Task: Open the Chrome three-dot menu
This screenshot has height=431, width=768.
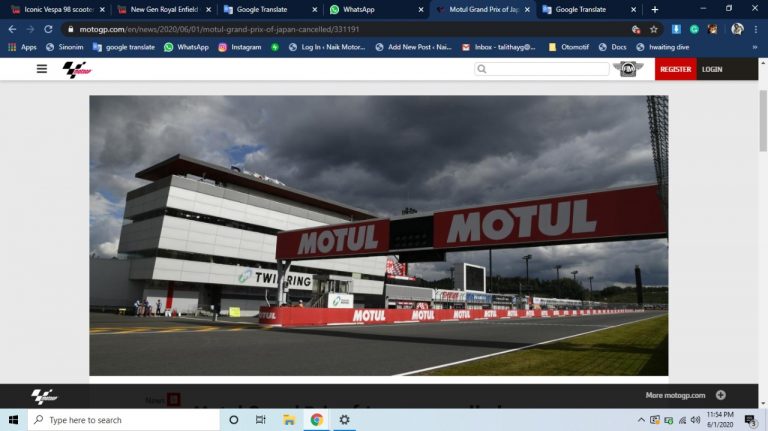Action: click(x=755, y=29)
